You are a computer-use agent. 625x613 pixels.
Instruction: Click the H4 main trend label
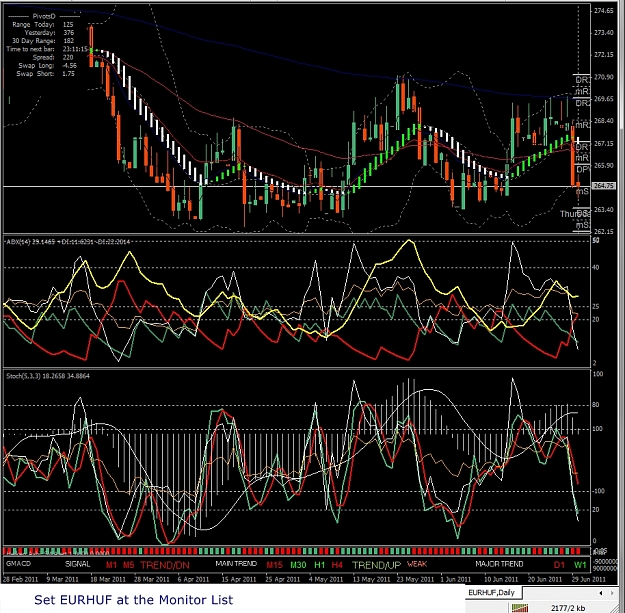[x=337, y=564]
